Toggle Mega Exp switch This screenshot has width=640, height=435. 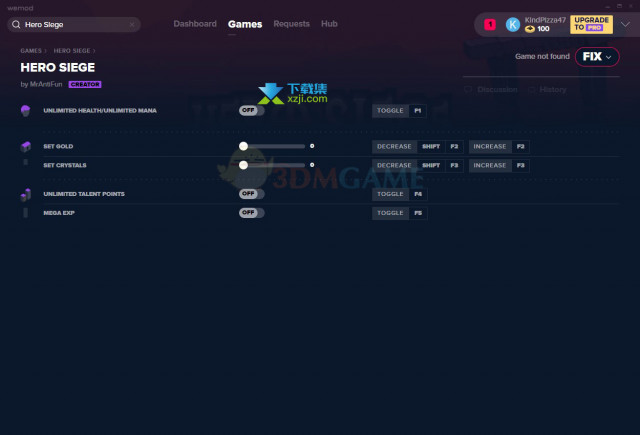(x=251, y=213)
